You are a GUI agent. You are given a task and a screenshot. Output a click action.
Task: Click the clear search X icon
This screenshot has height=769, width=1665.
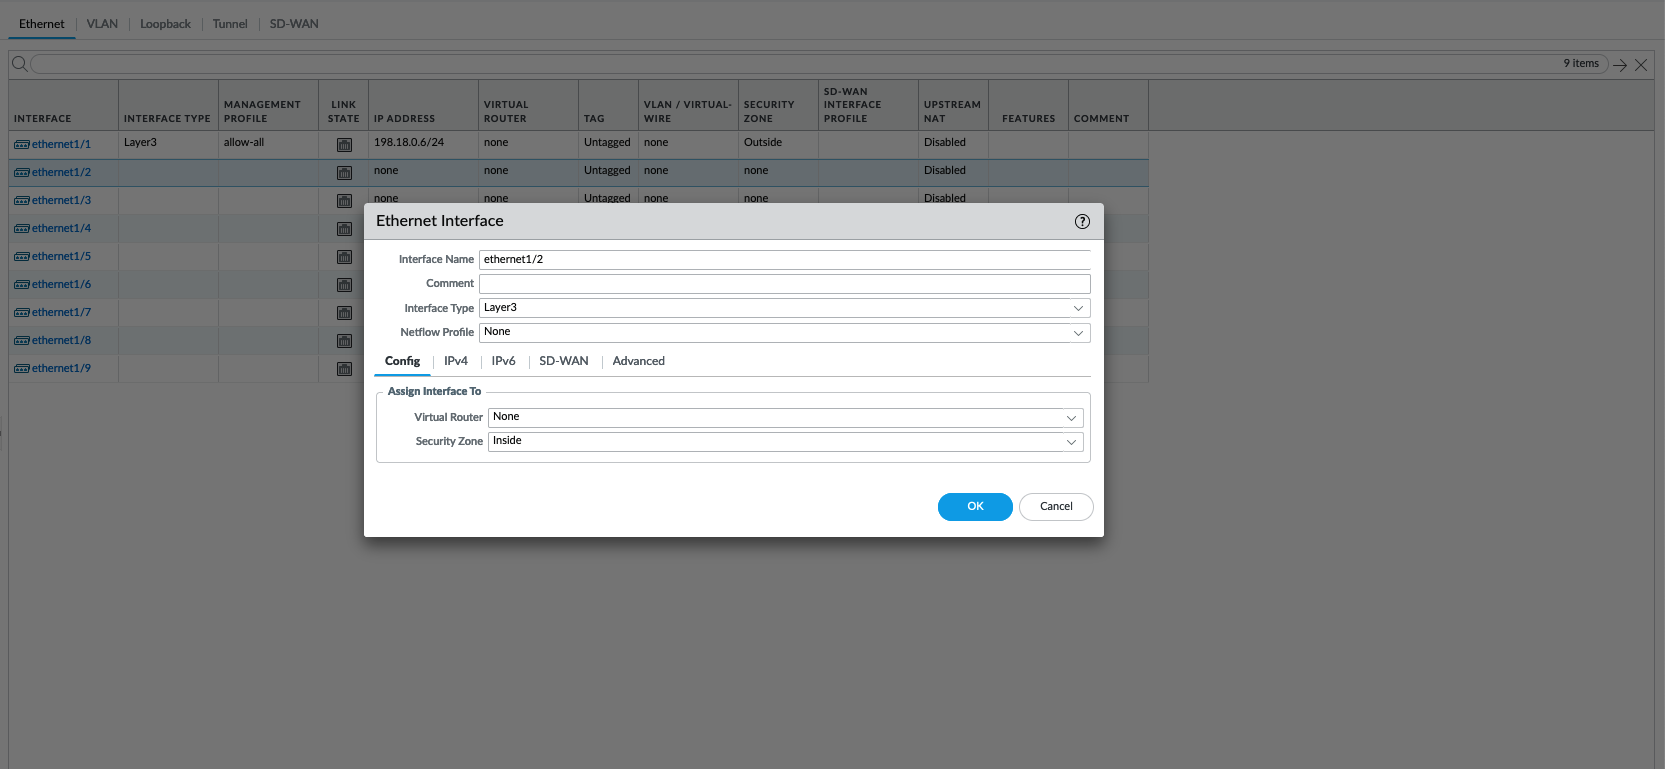[x=1641, y=65]
